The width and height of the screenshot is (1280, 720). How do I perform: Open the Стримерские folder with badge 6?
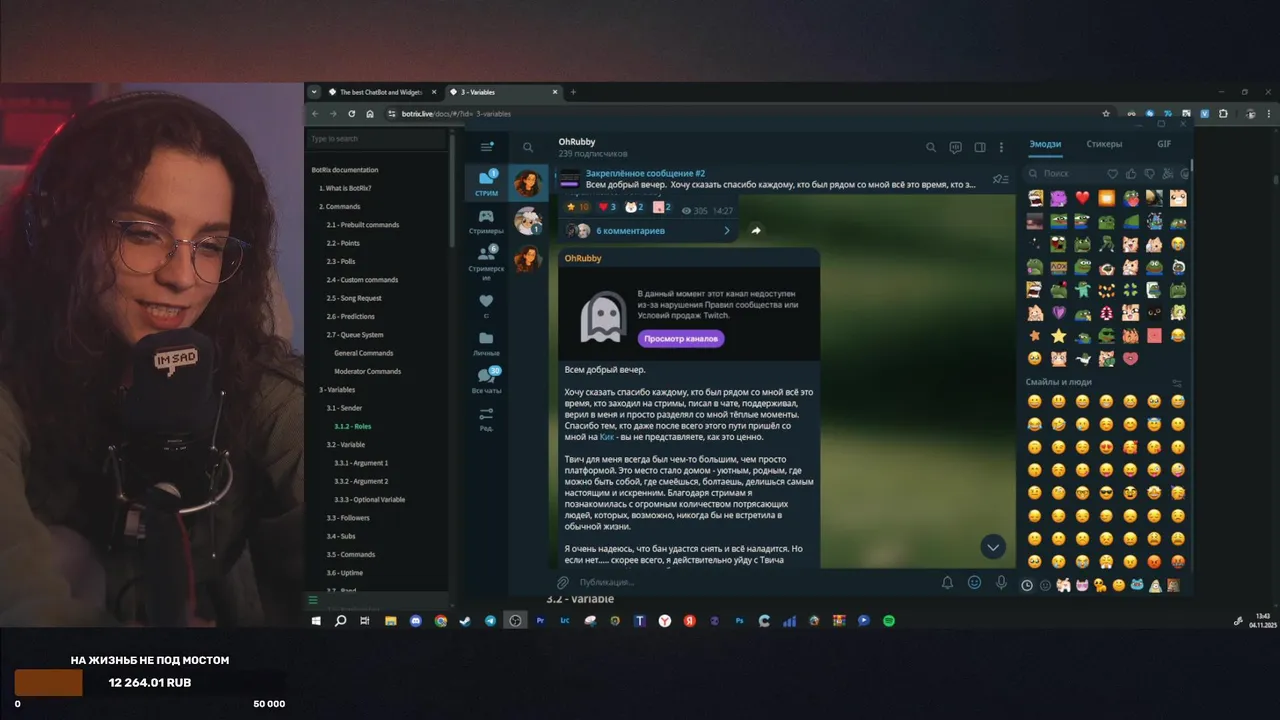(x=486, y=262)
